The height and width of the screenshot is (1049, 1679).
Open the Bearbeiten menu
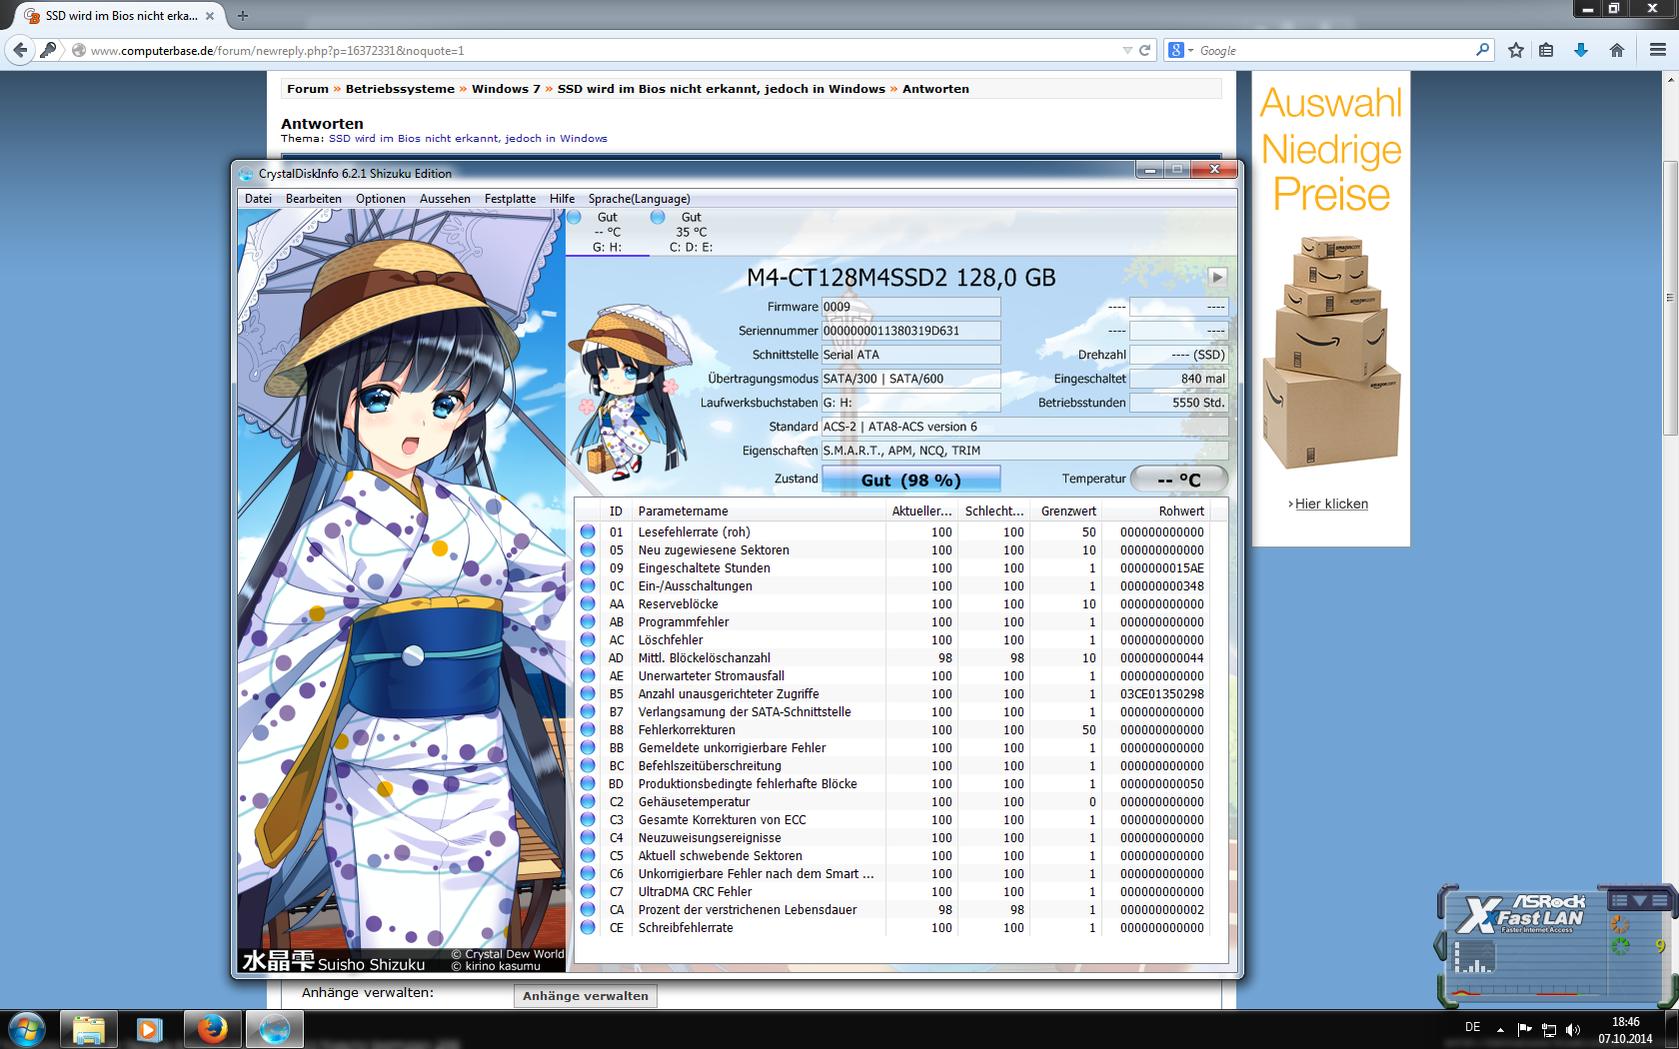click(x=313, y=199)
